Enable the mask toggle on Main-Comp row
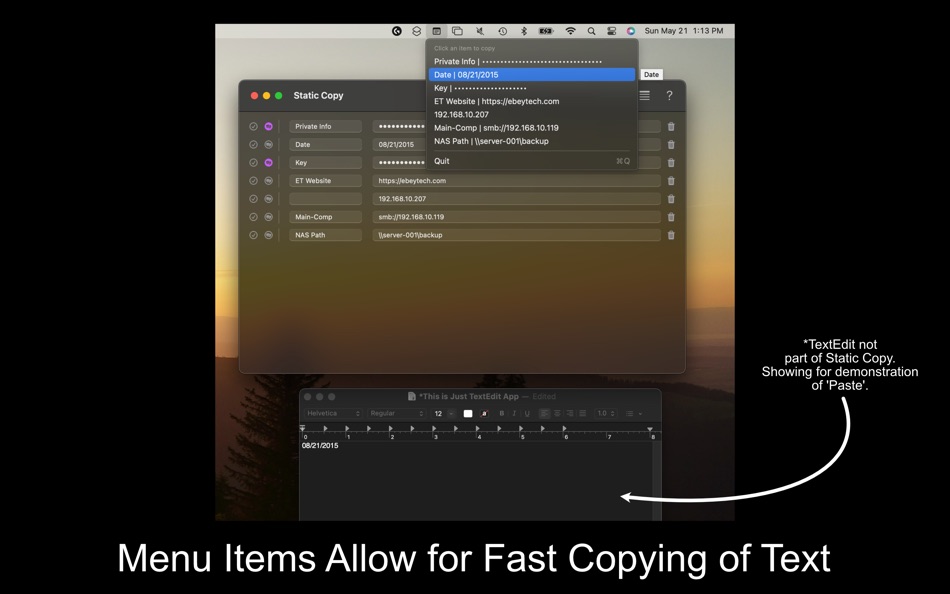Screen dimensions: 950x594 point(268,217)
